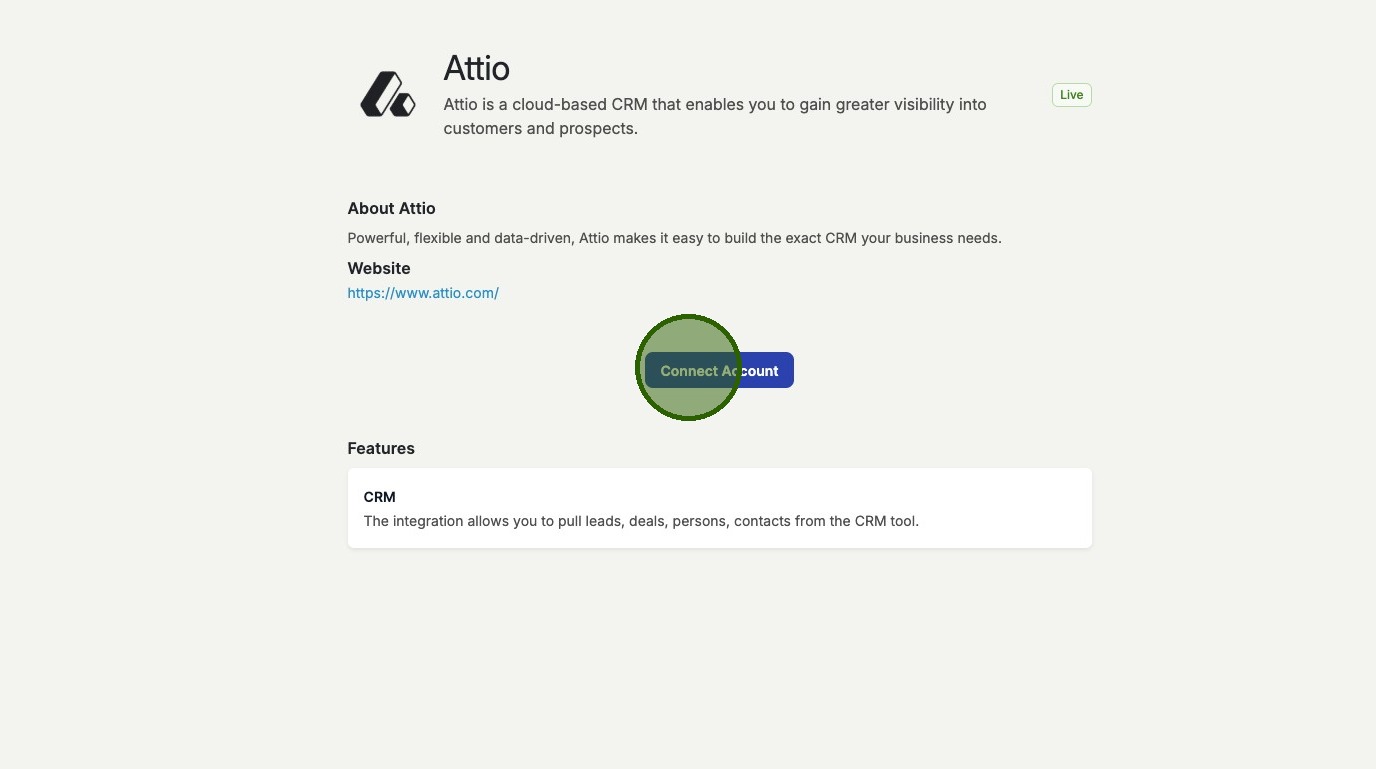The width and height of the screenshot is (1376, 769).
Task: Click the CRM integration description text
Action: click(640, 521)
